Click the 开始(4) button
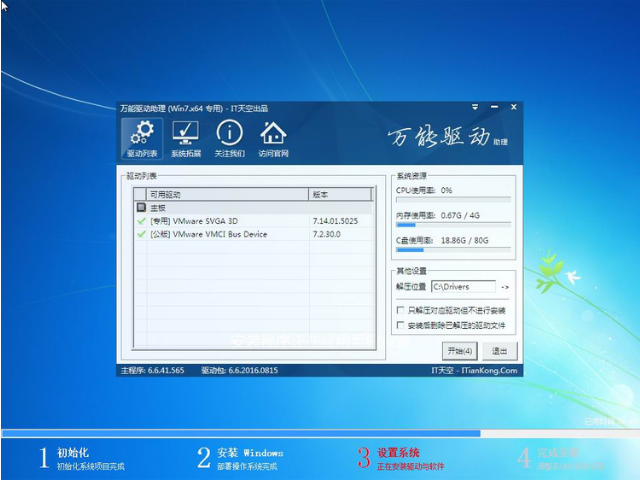This screenshot has height=481, width=640. click(x=460, y=351)
